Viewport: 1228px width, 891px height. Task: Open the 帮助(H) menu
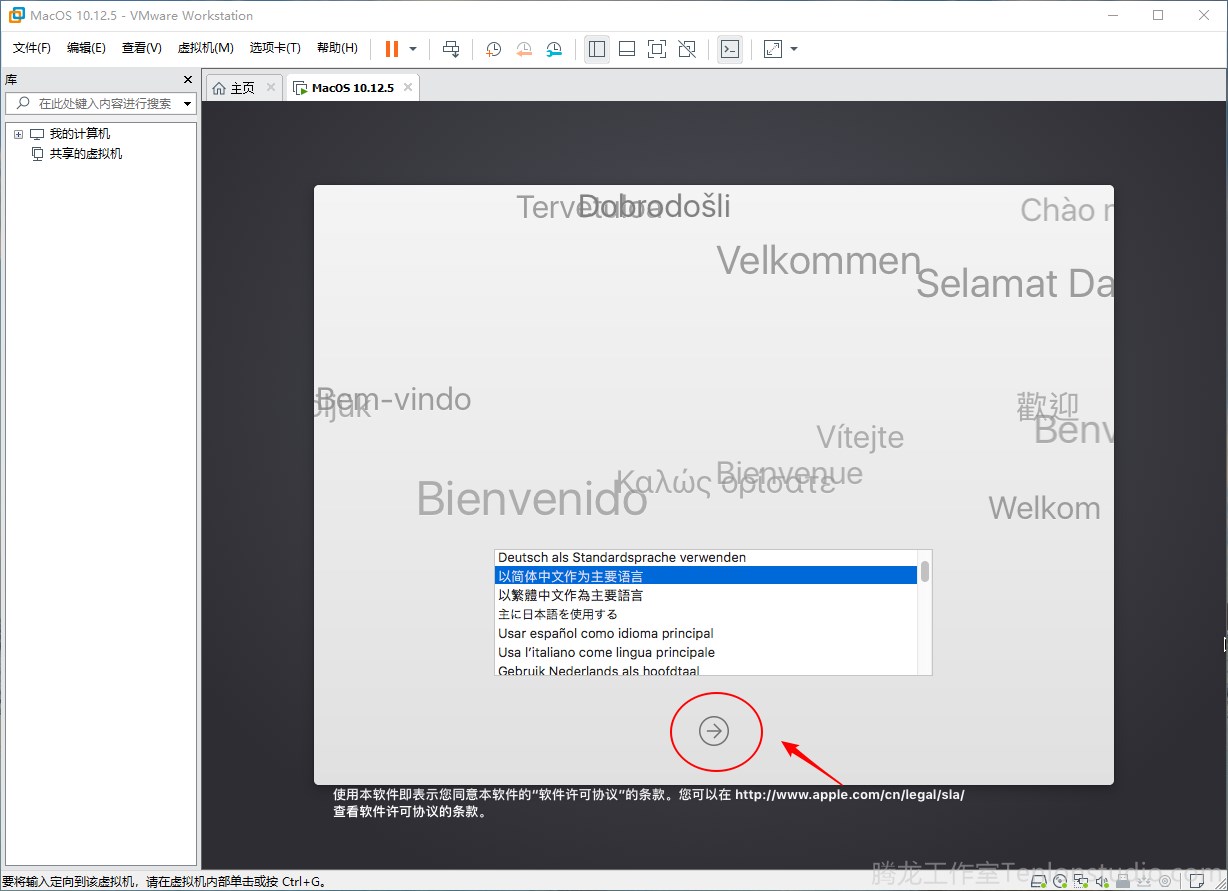click(x=337, y=48)
